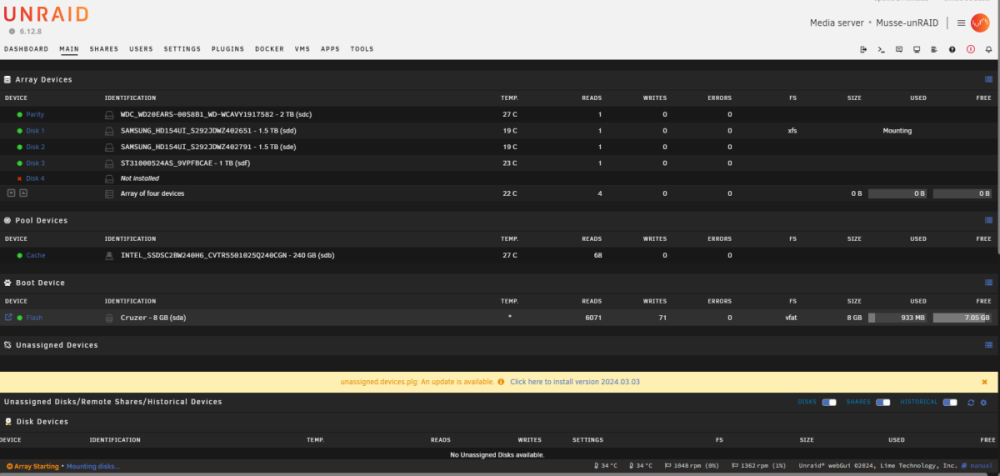This screenshot has height=476, width=1000.
Task: Click the green status dot for Parity
Action: click(20, 115)
